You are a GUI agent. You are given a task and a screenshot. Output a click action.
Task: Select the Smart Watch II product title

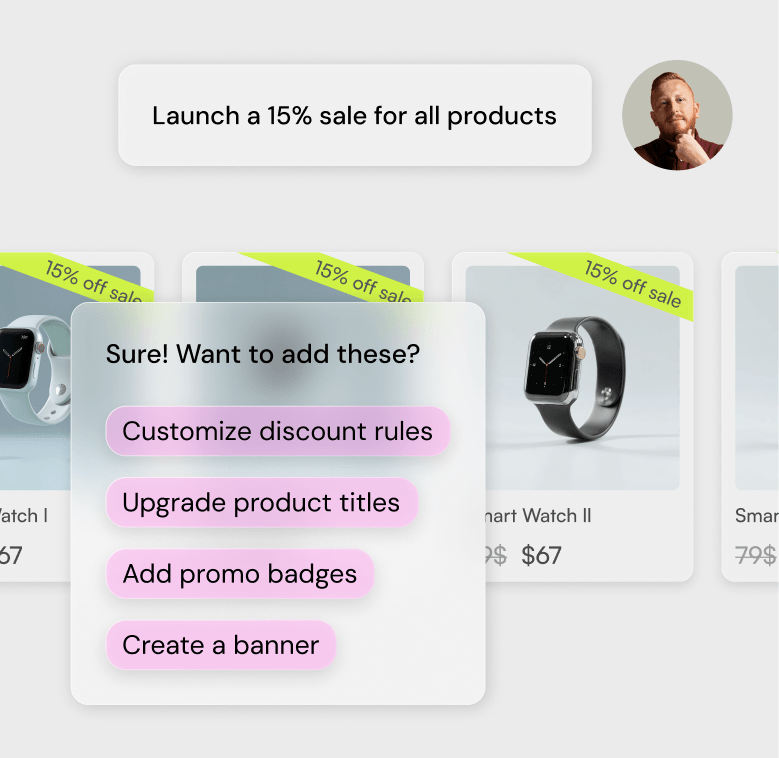pos(539,516)
